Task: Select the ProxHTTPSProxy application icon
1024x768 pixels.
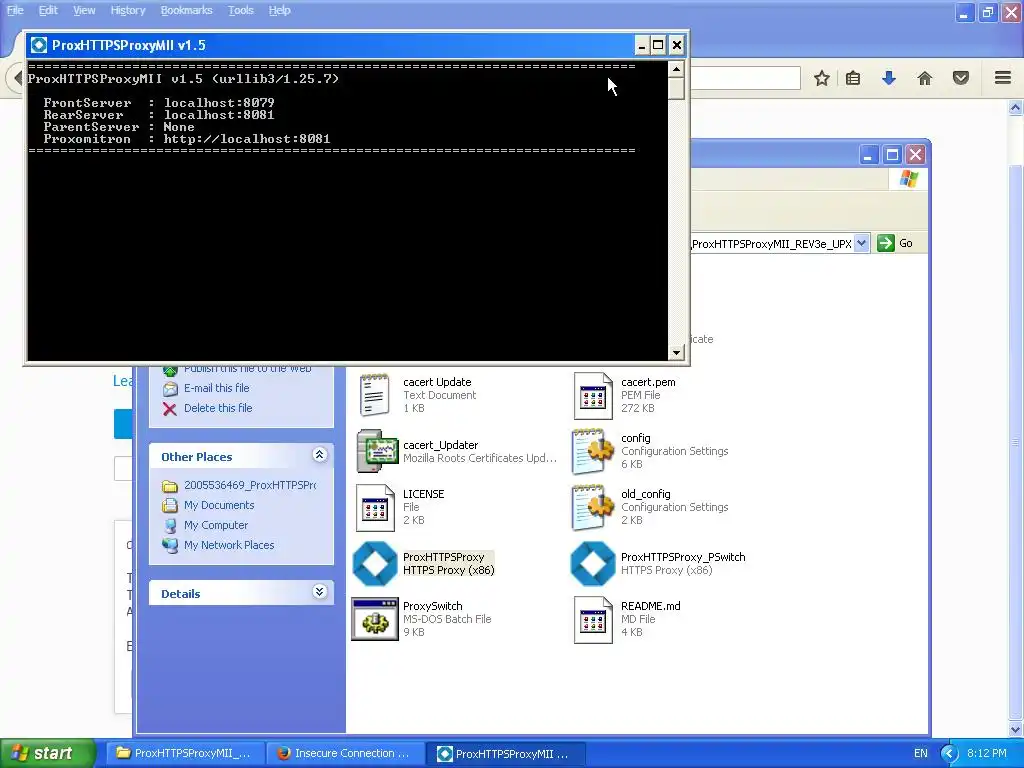Action: pos(375,564)
